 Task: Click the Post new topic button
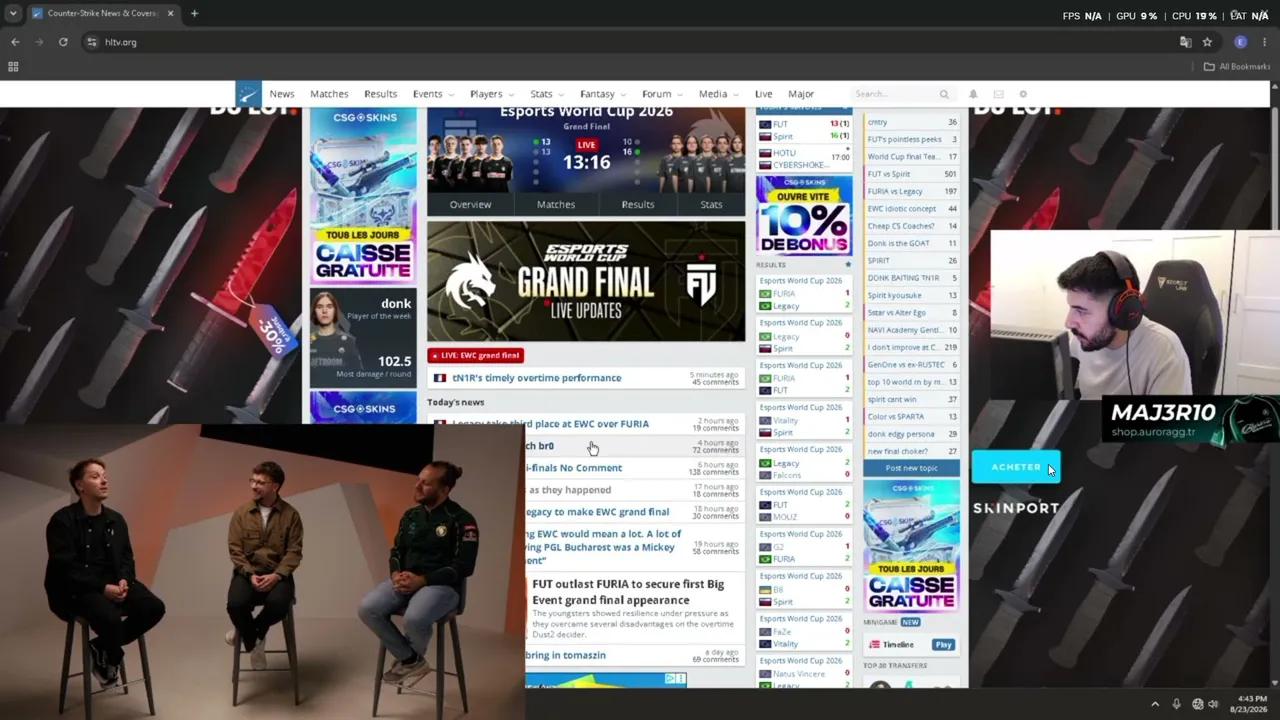[911, 468]
